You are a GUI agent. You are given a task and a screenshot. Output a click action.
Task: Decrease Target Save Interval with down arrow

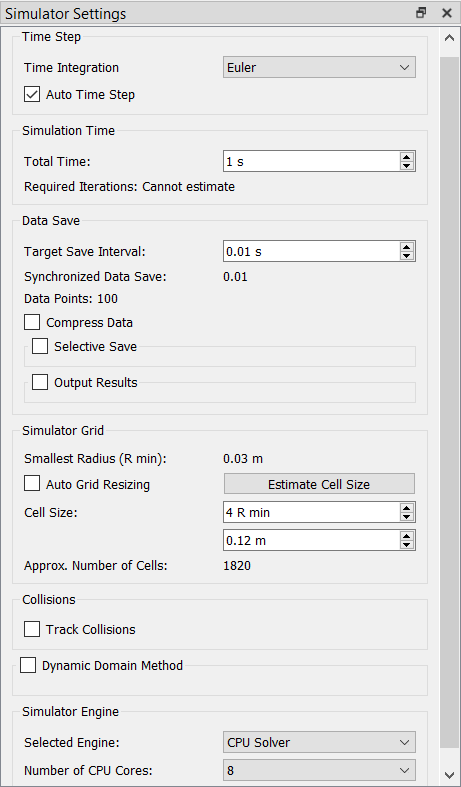[x=407, y=256]
